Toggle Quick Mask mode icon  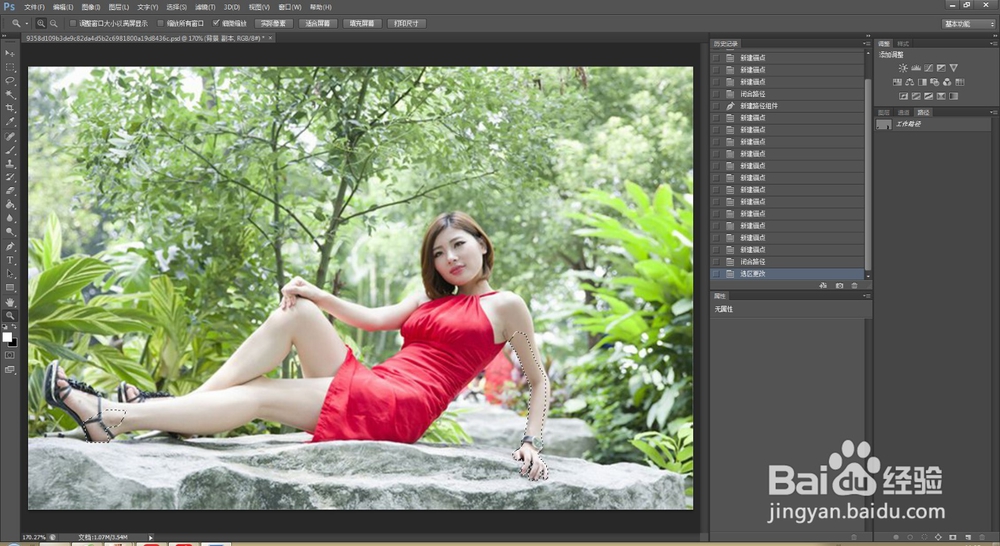pos(10,355)
